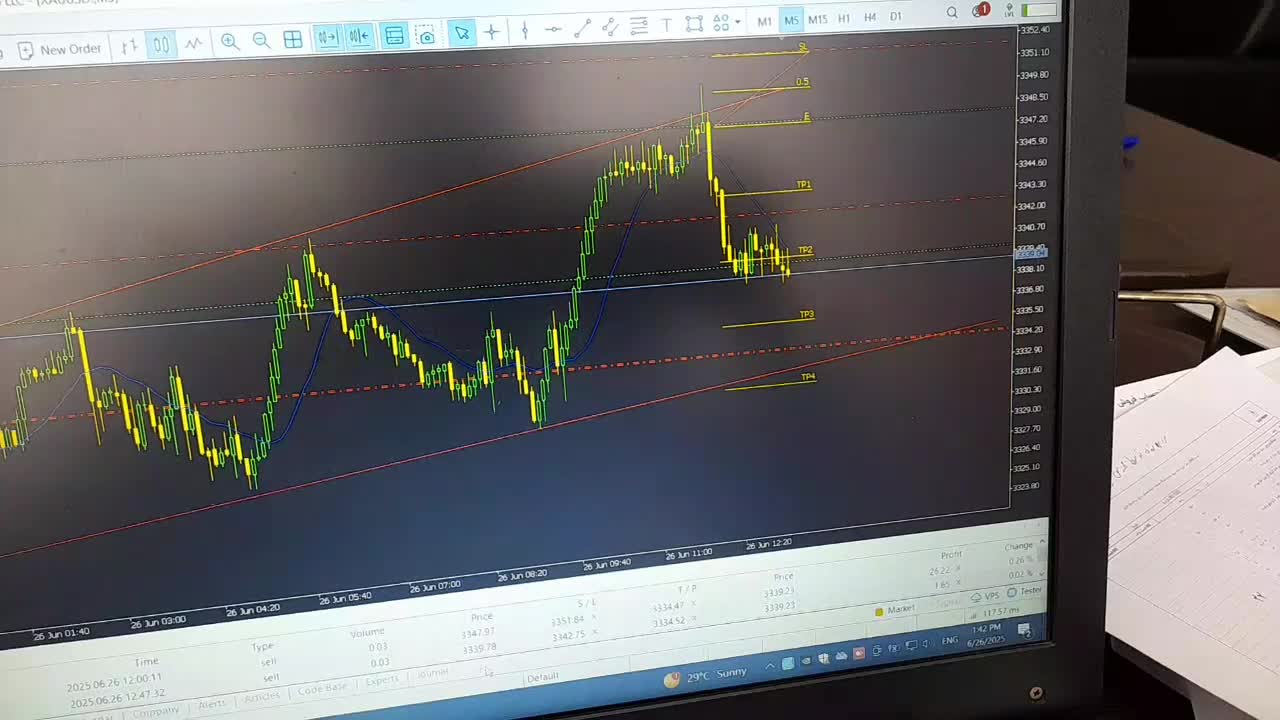The width and height of the screenshot is (1280, 720).
Task: Switch timeframe to M15
Action: tap(817, 19)
